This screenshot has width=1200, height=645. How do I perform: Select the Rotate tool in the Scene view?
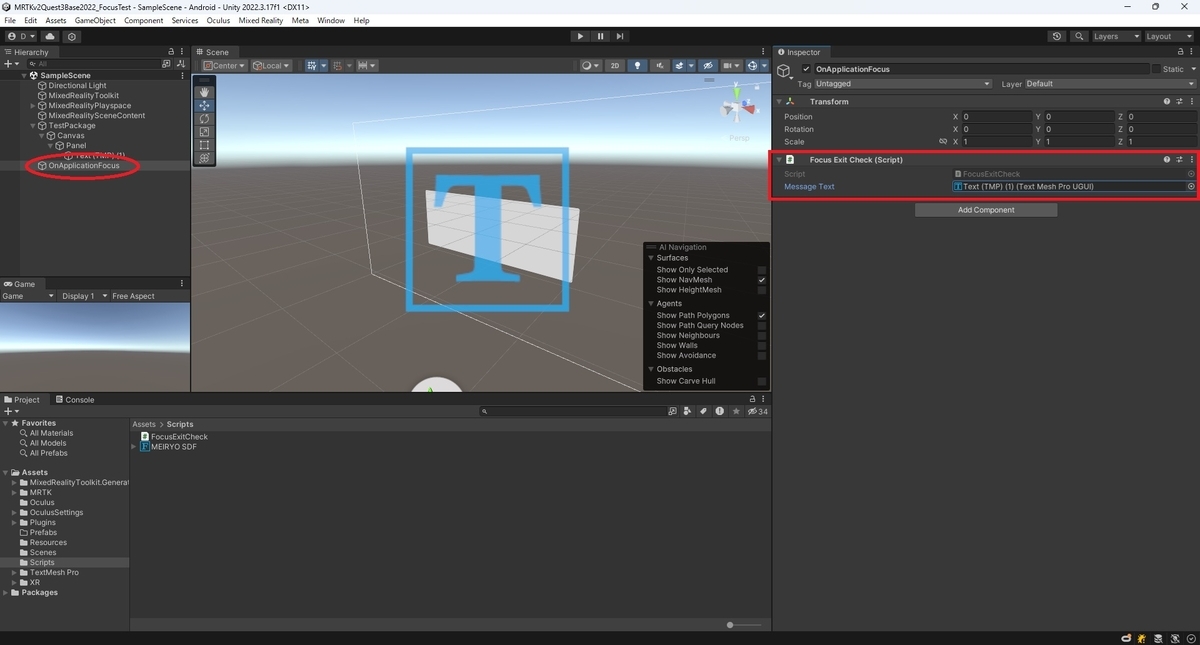tap(204, 118)
